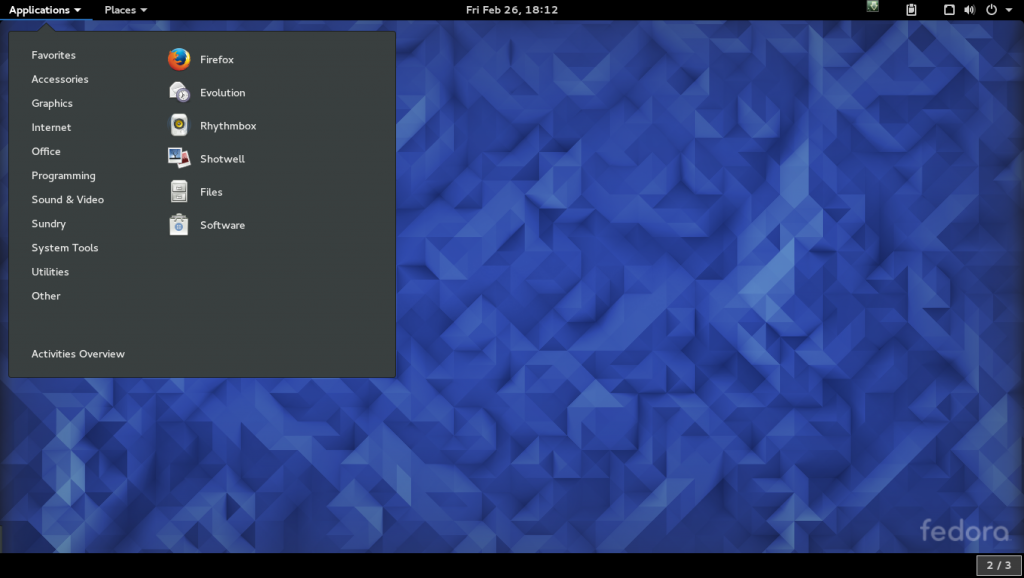The width and height of the screenshot is (1024, 578).
Task: Click the wired network status icon
Action: [950, 10]
